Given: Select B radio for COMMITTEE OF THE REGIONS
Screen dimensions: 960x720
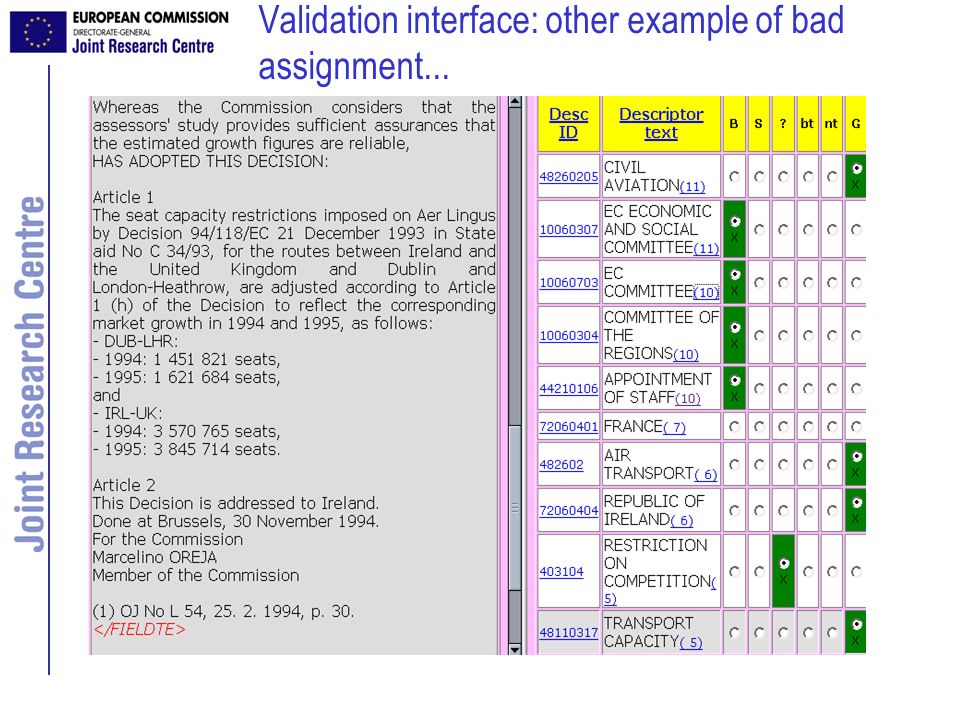Looking at the screenshot, I should pos(735,328).
